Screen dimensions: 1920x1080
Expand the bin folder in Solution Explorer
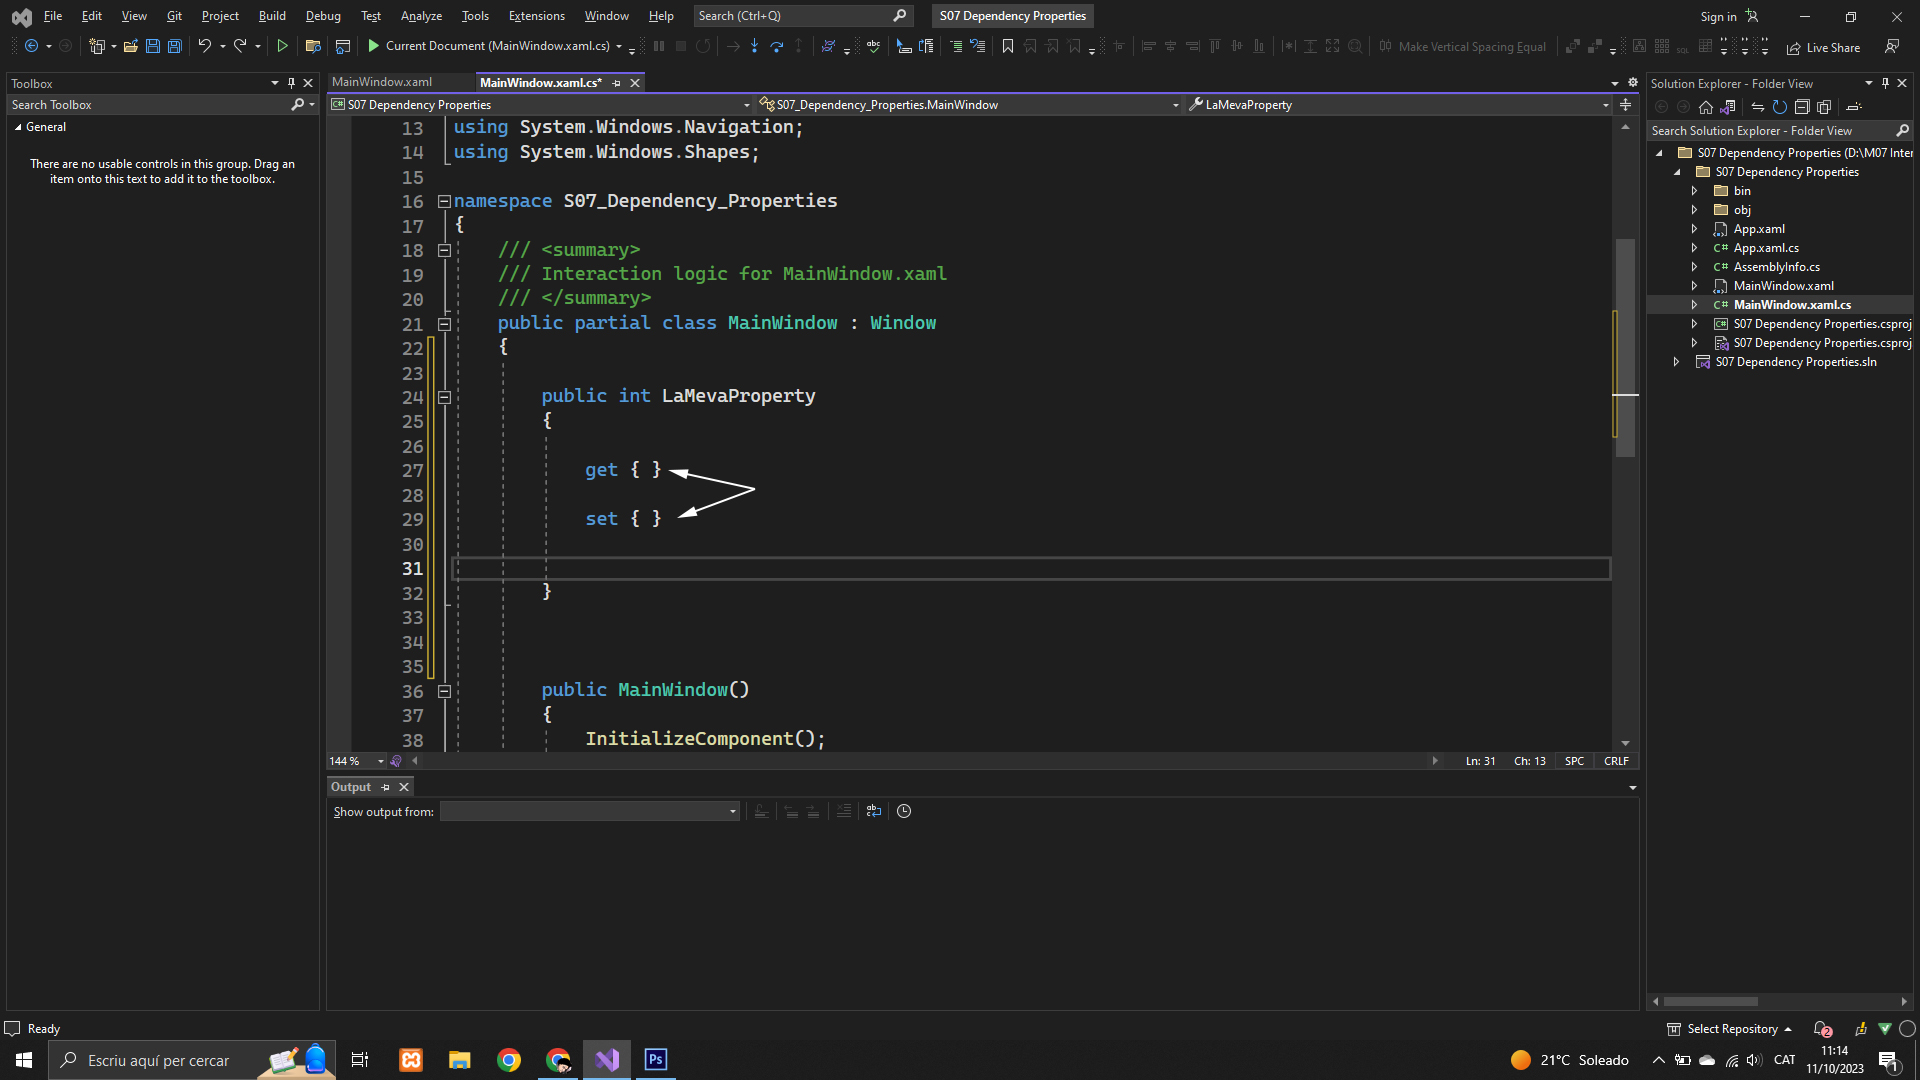coord(1694,191)
